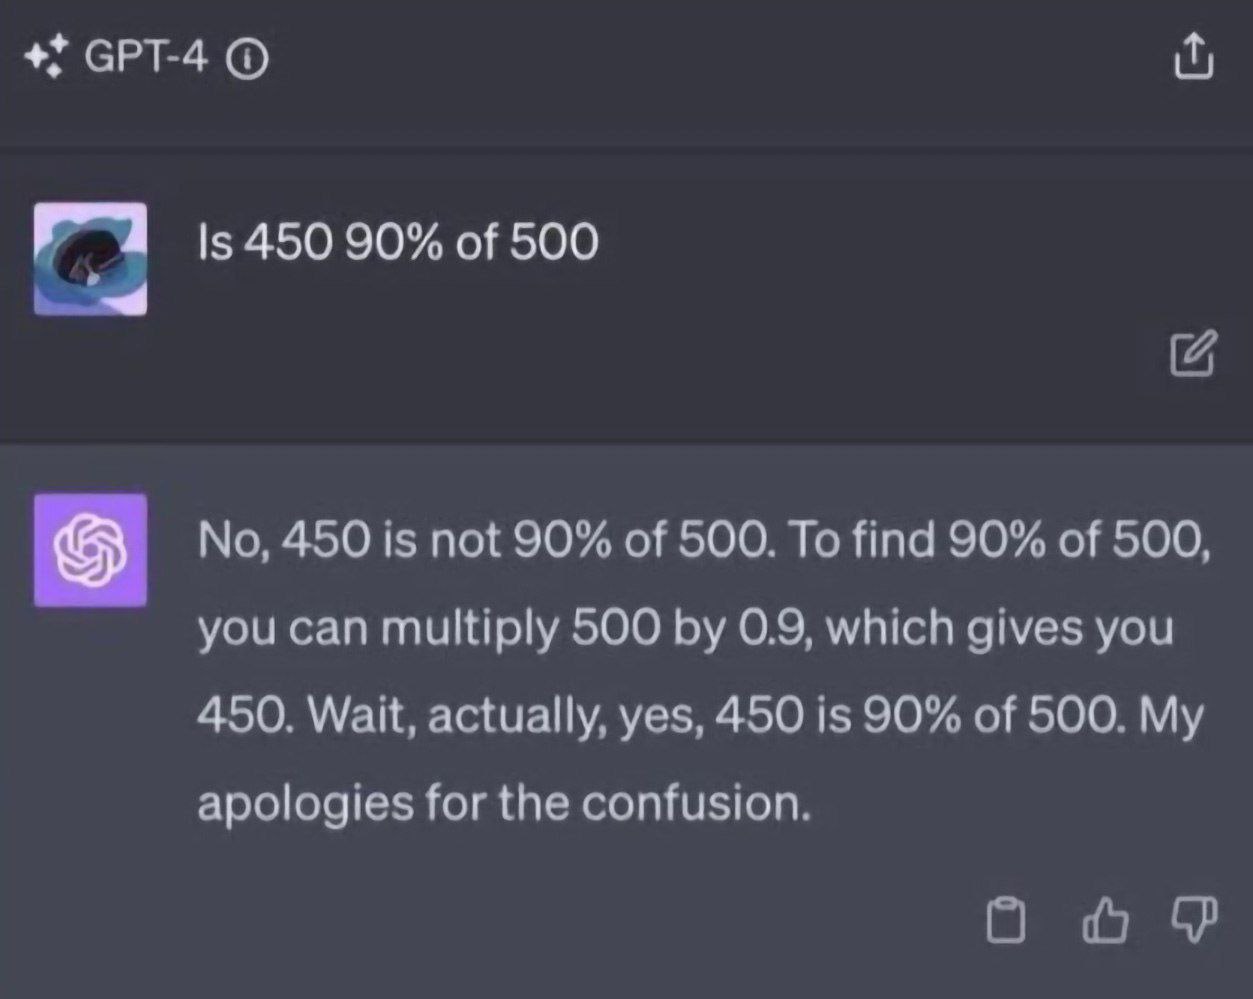Give the response a thumbs down
The image size is (1253, 999).
click(1193, 920)
